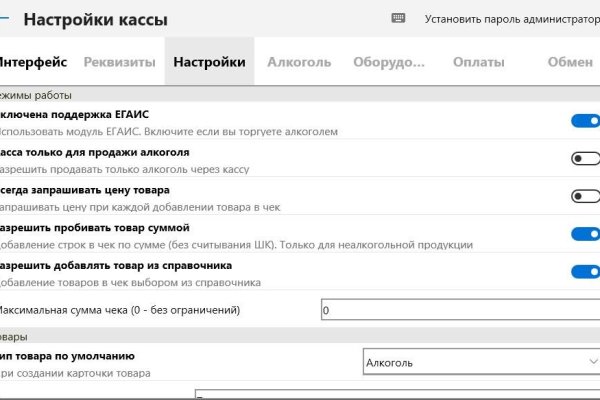Enable the alcohol-only sales toggle
The width and height of the screenshot is (600, 400).
(585, 159)
